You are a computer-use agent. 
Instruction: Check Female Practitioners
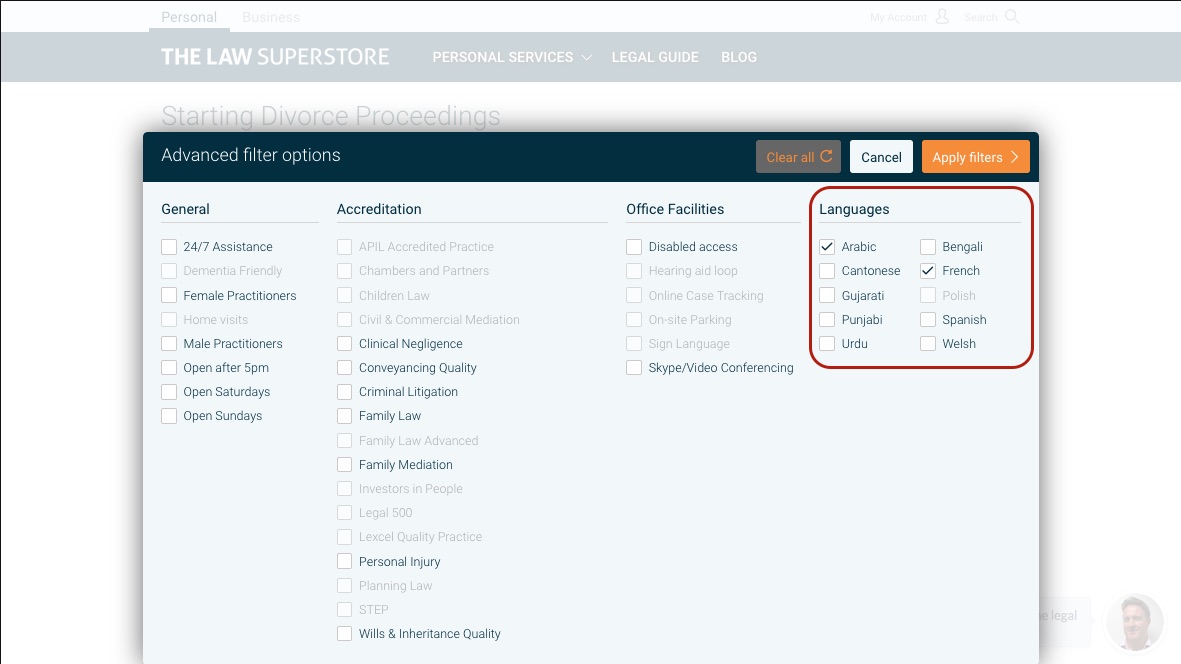tap(169, 295)
